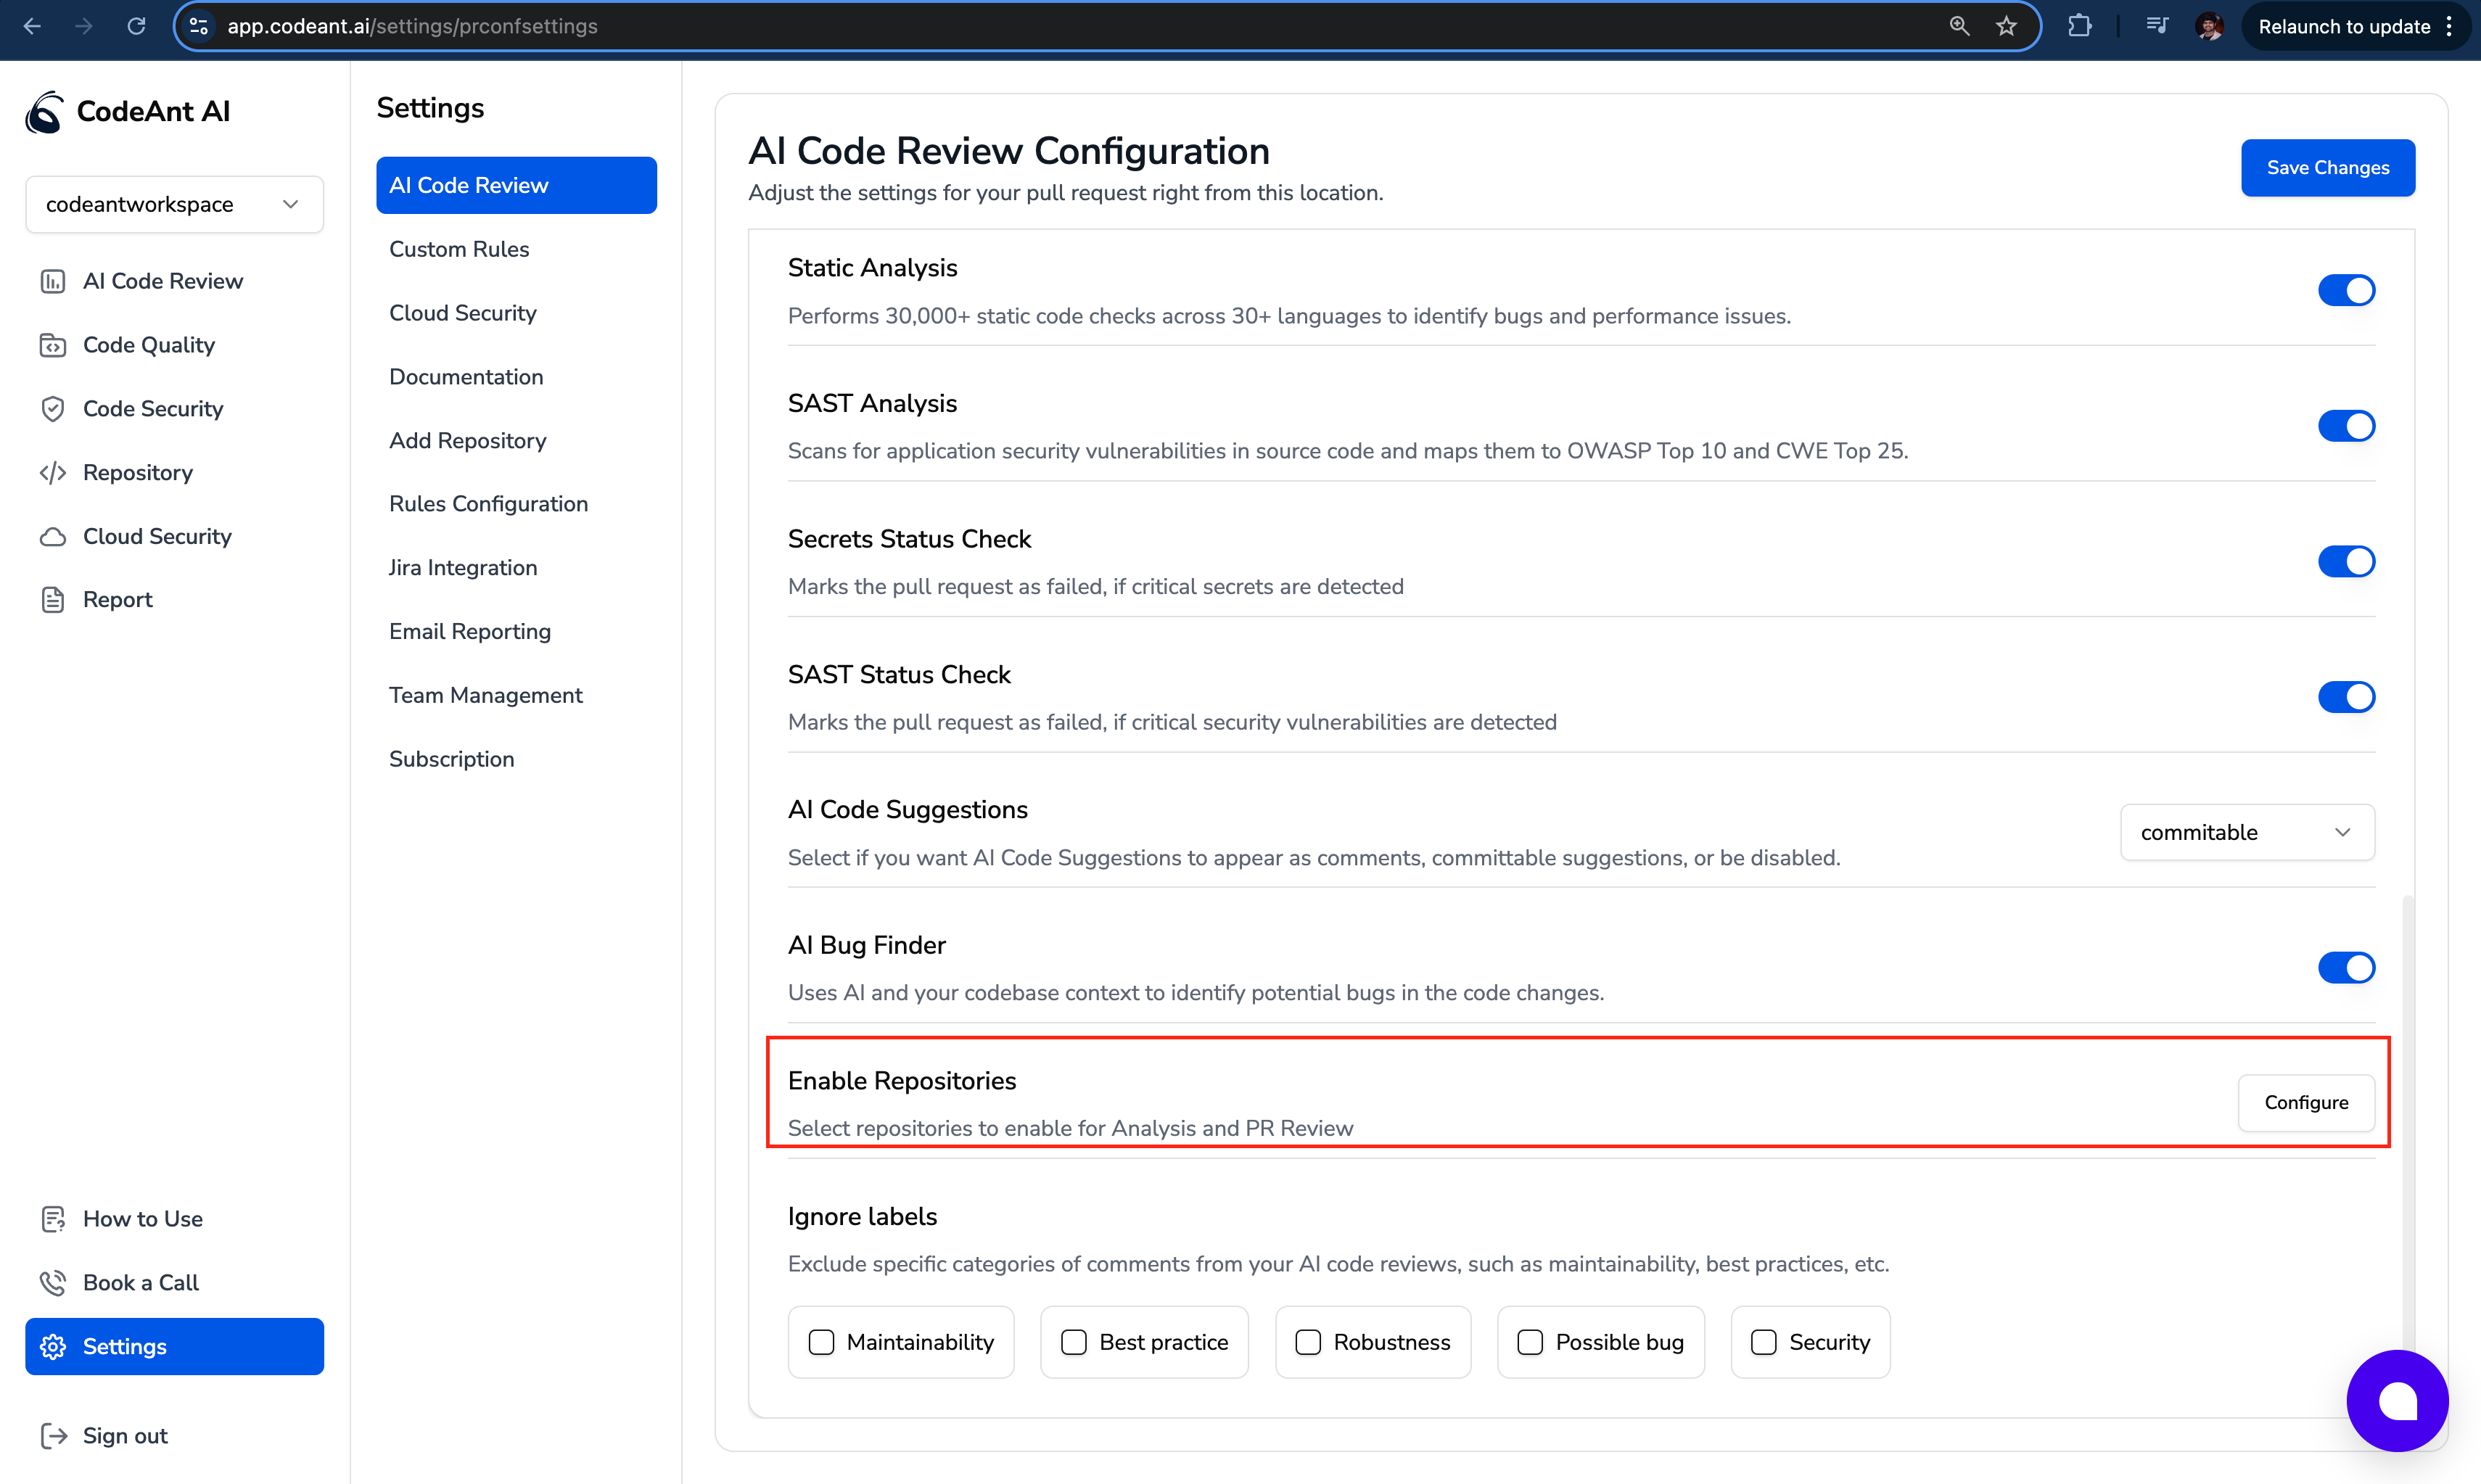Turn off the Secrets Status Check switch
This screenshot has height=1484, width=2481.
click(x=2346, y=562)
